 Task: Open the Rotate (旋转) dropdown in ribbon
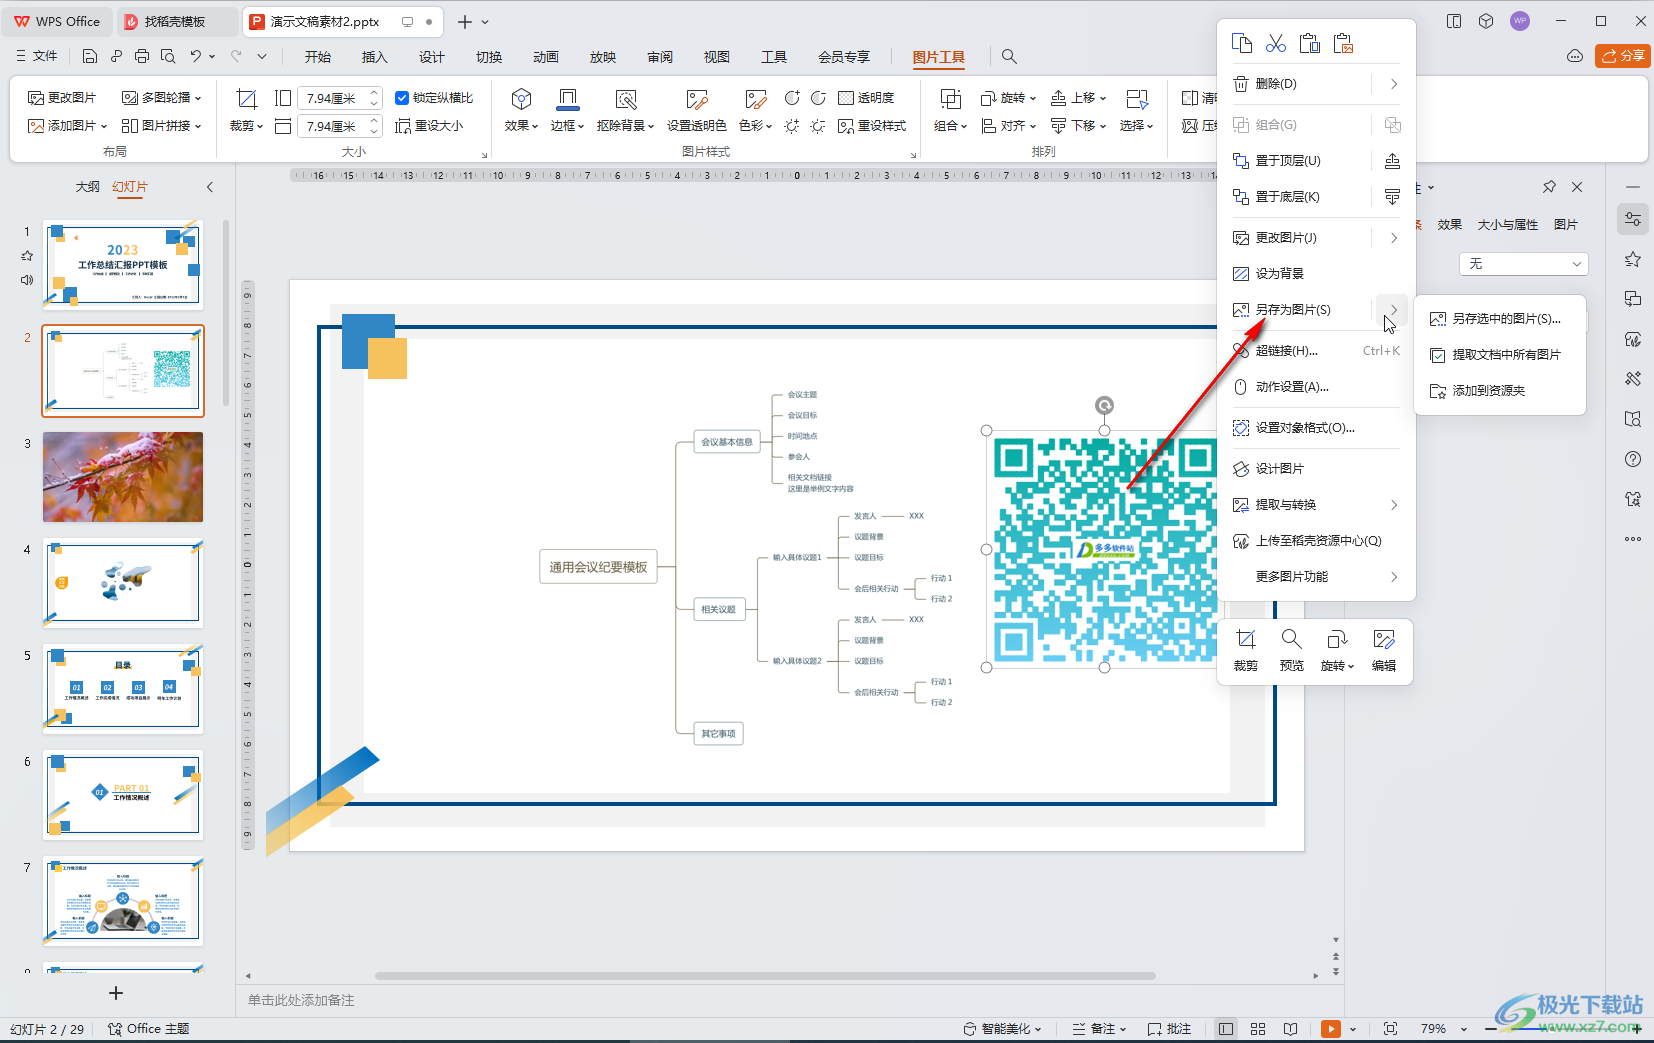pos(1008,98)
